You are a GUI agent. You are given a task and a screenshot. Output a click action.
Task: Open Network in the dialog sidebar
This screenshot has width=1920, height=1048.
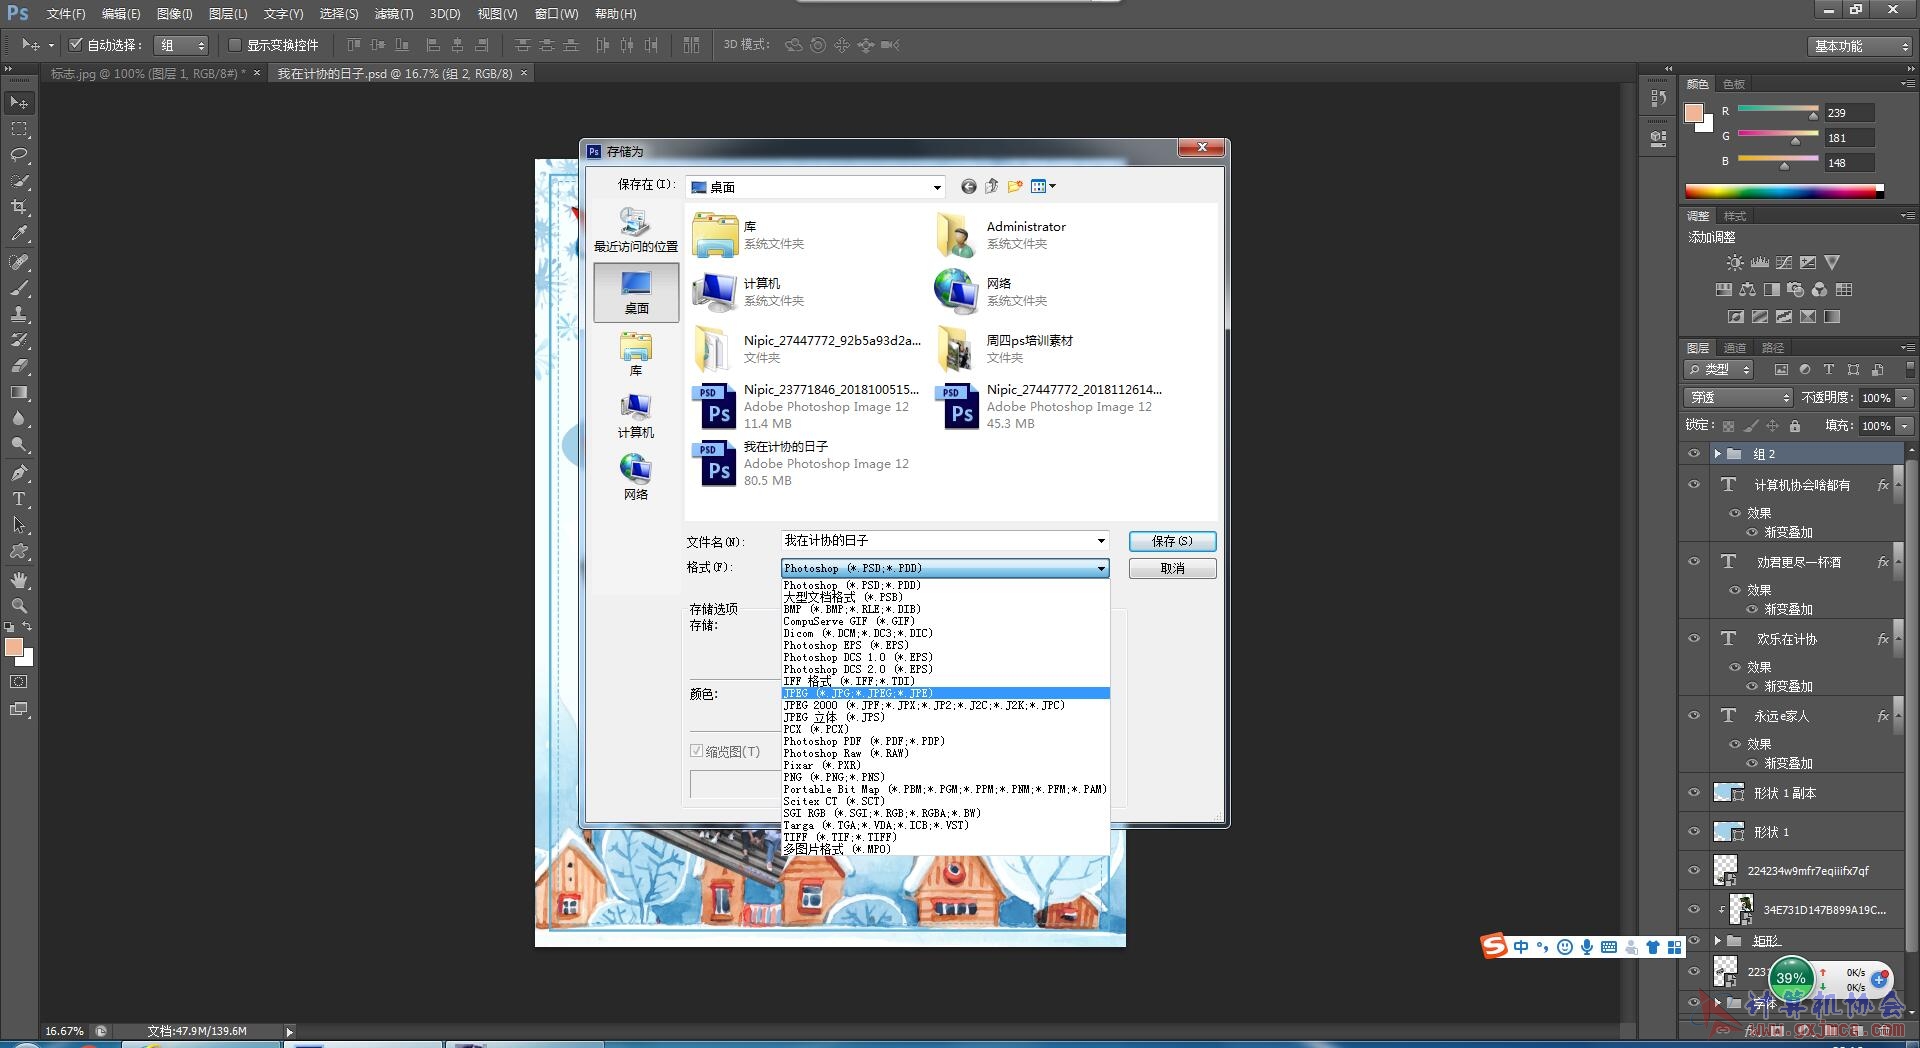[636, 478]
